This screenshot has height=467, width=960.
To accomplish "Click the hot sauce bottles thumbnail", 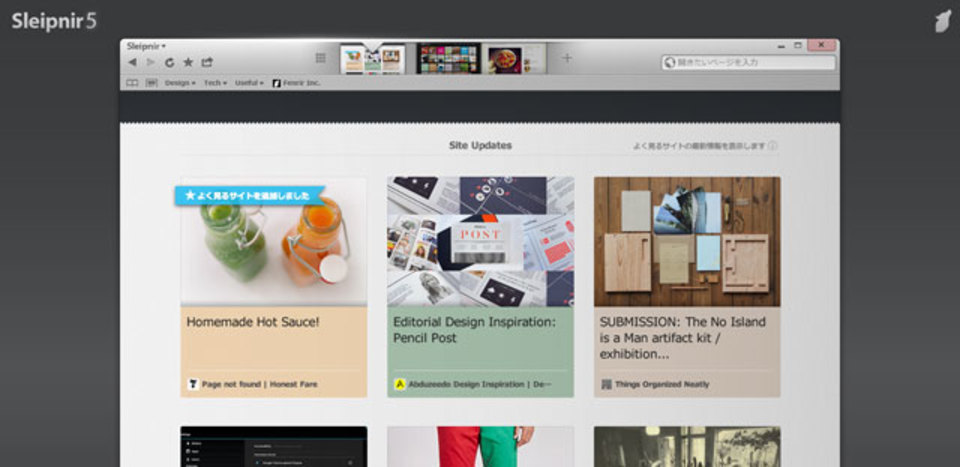I will [274, 242].
